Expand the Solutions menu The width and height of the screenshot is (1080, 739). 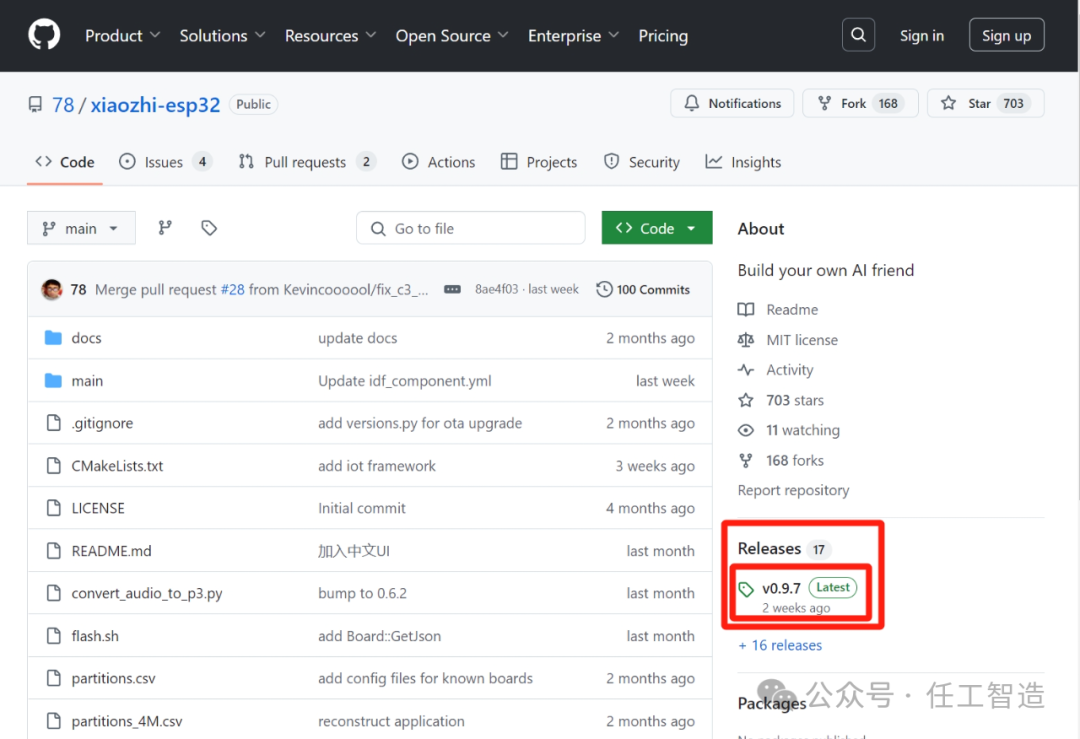tap(222, 36)
